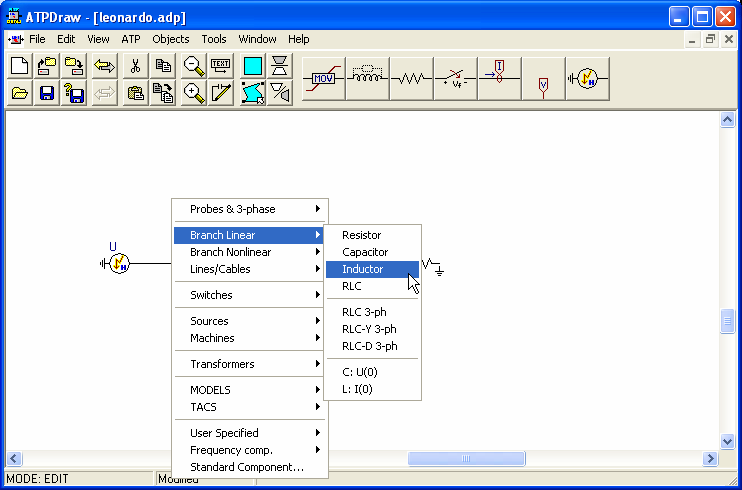Copy selection with the copy icon
The height and width of the screenshot is (490, 742).
coord(163,65)
